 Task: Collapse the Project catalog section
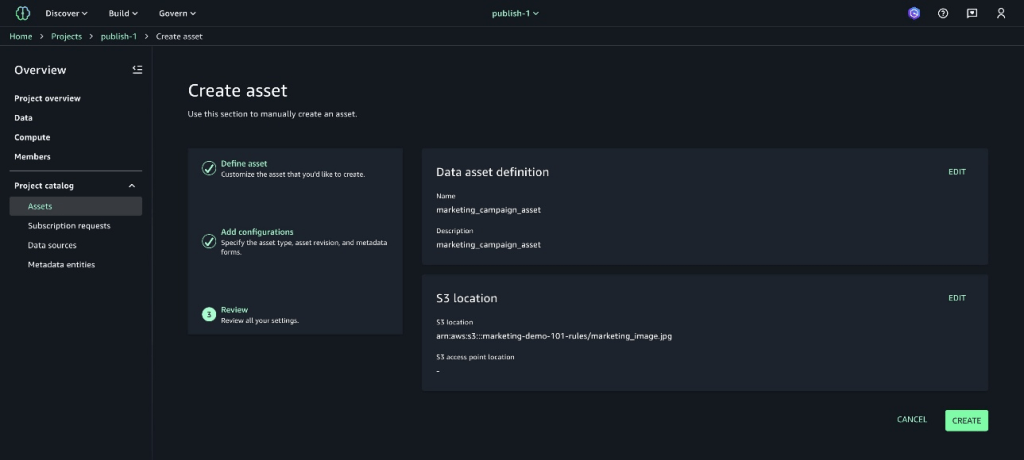tap(131, 186)
